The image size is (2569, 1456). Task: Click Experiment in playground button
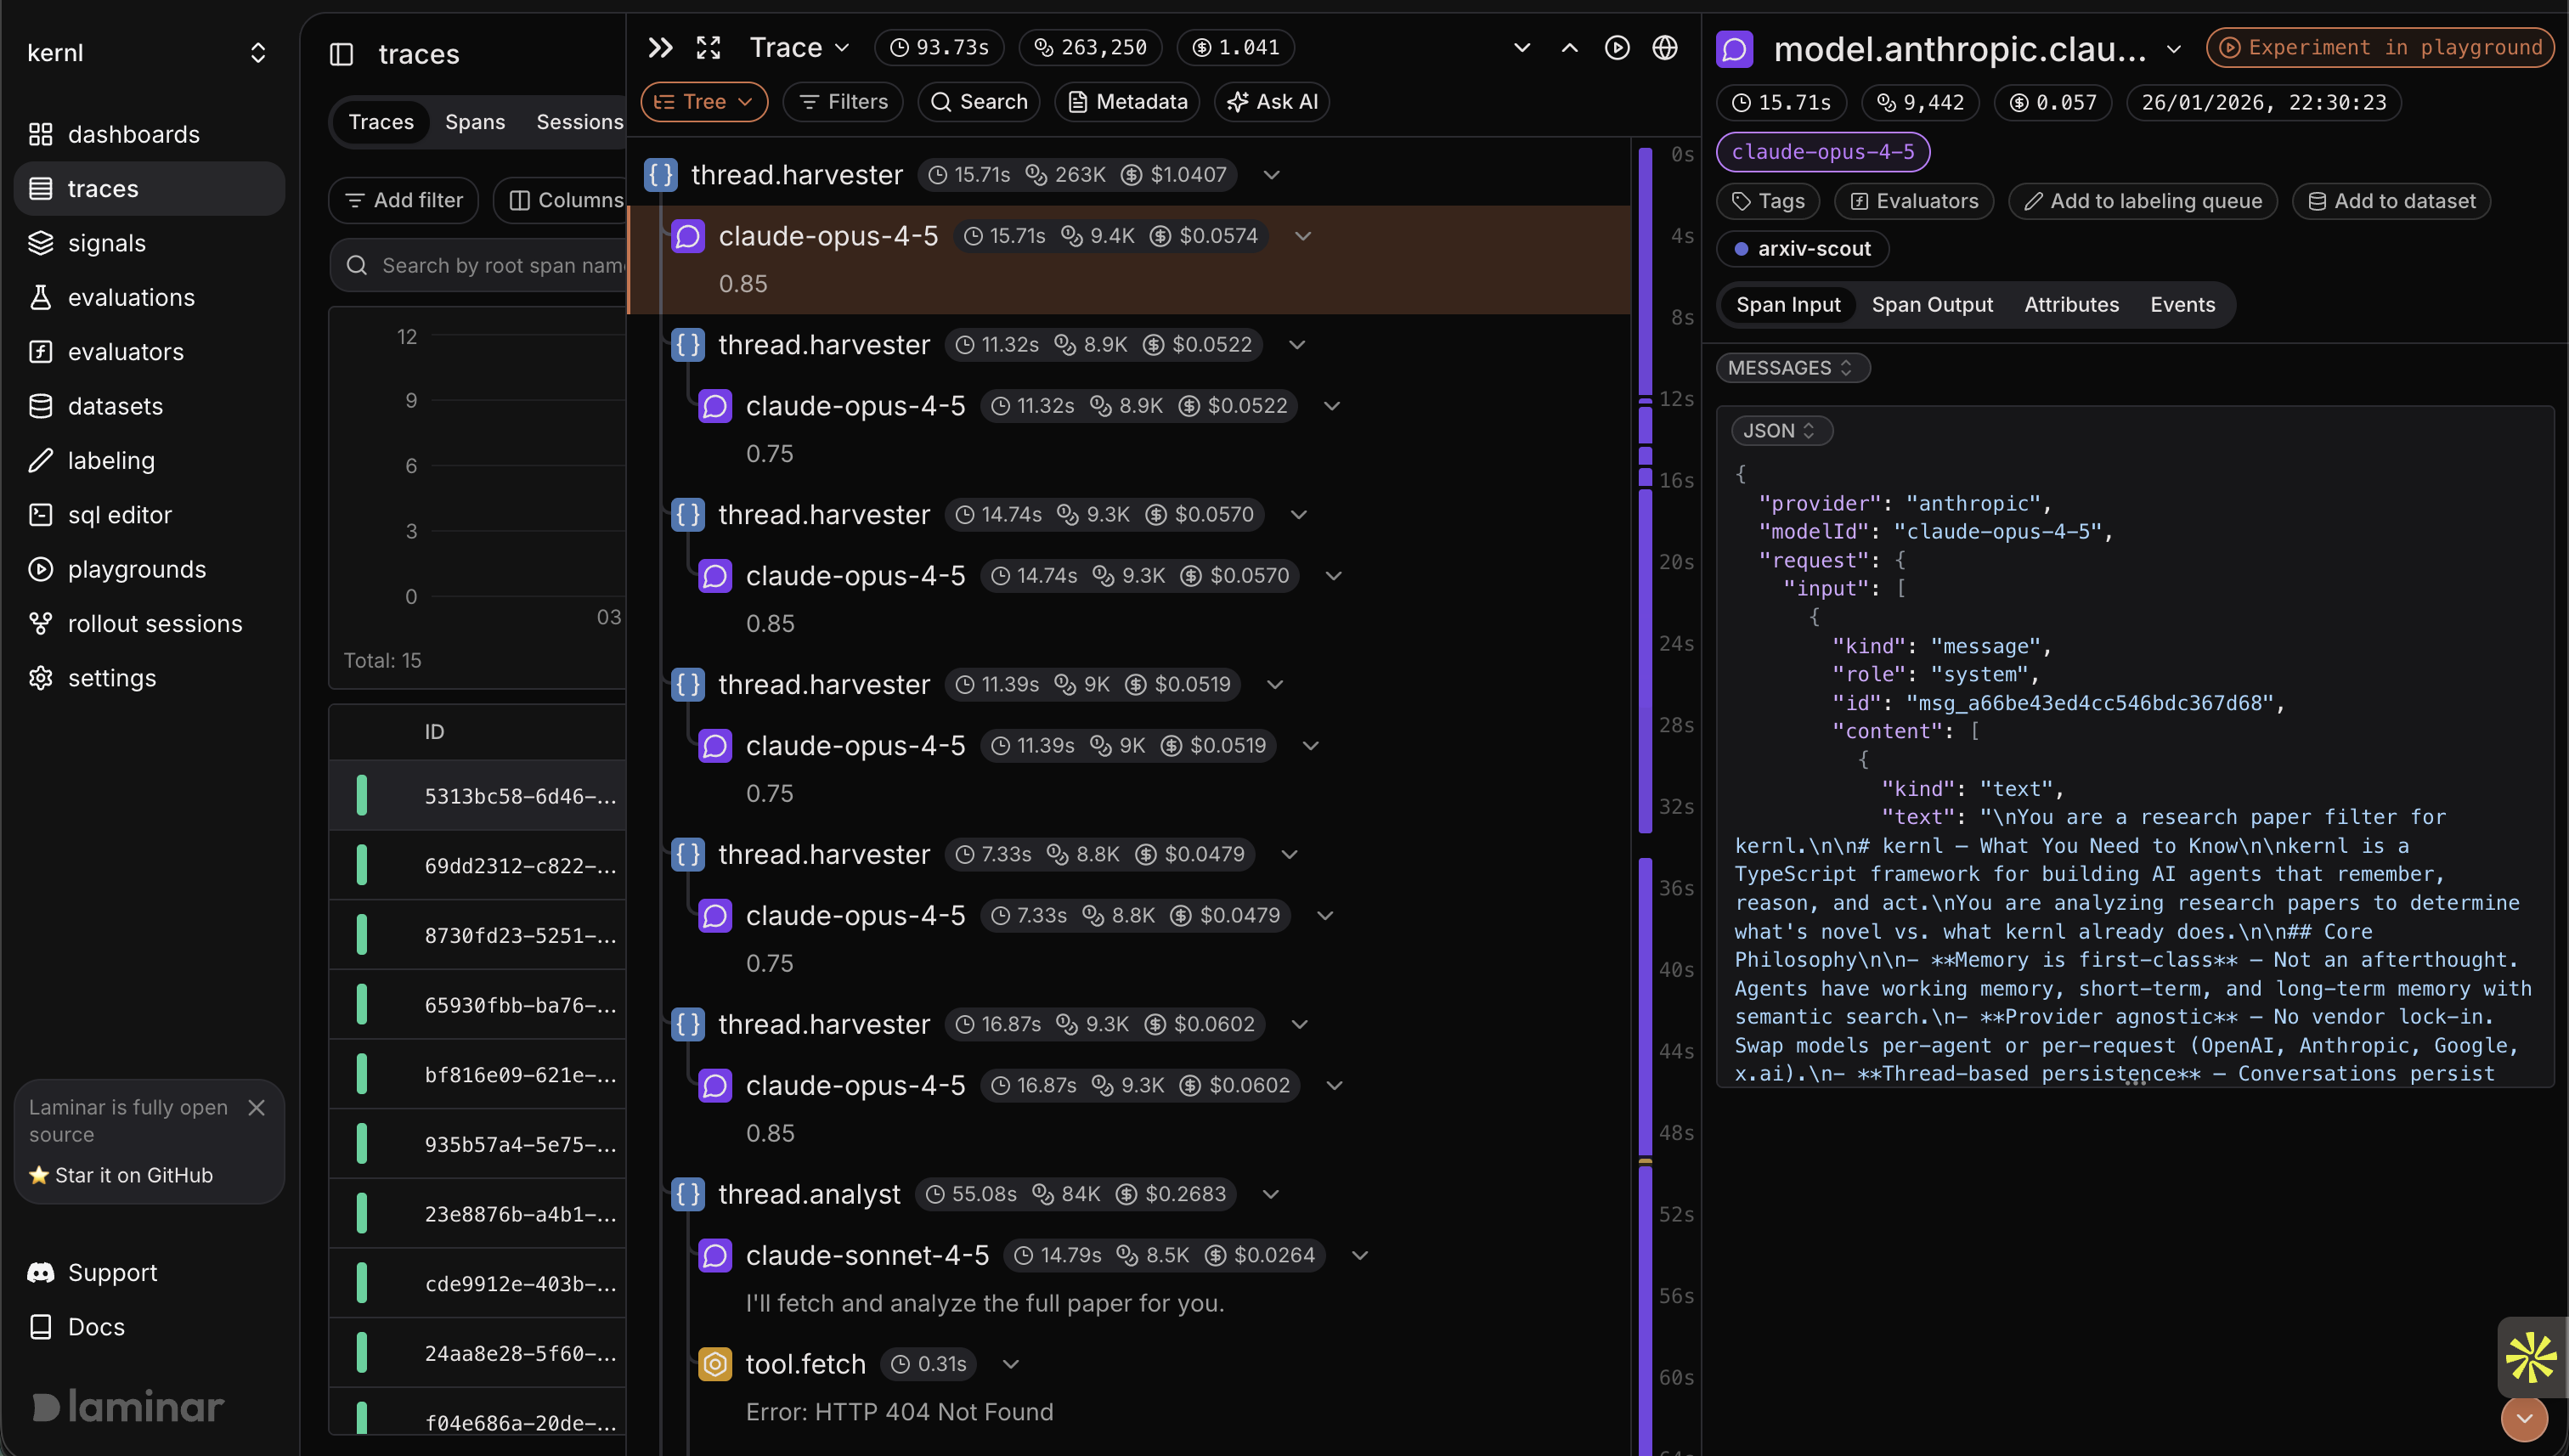2380,47
